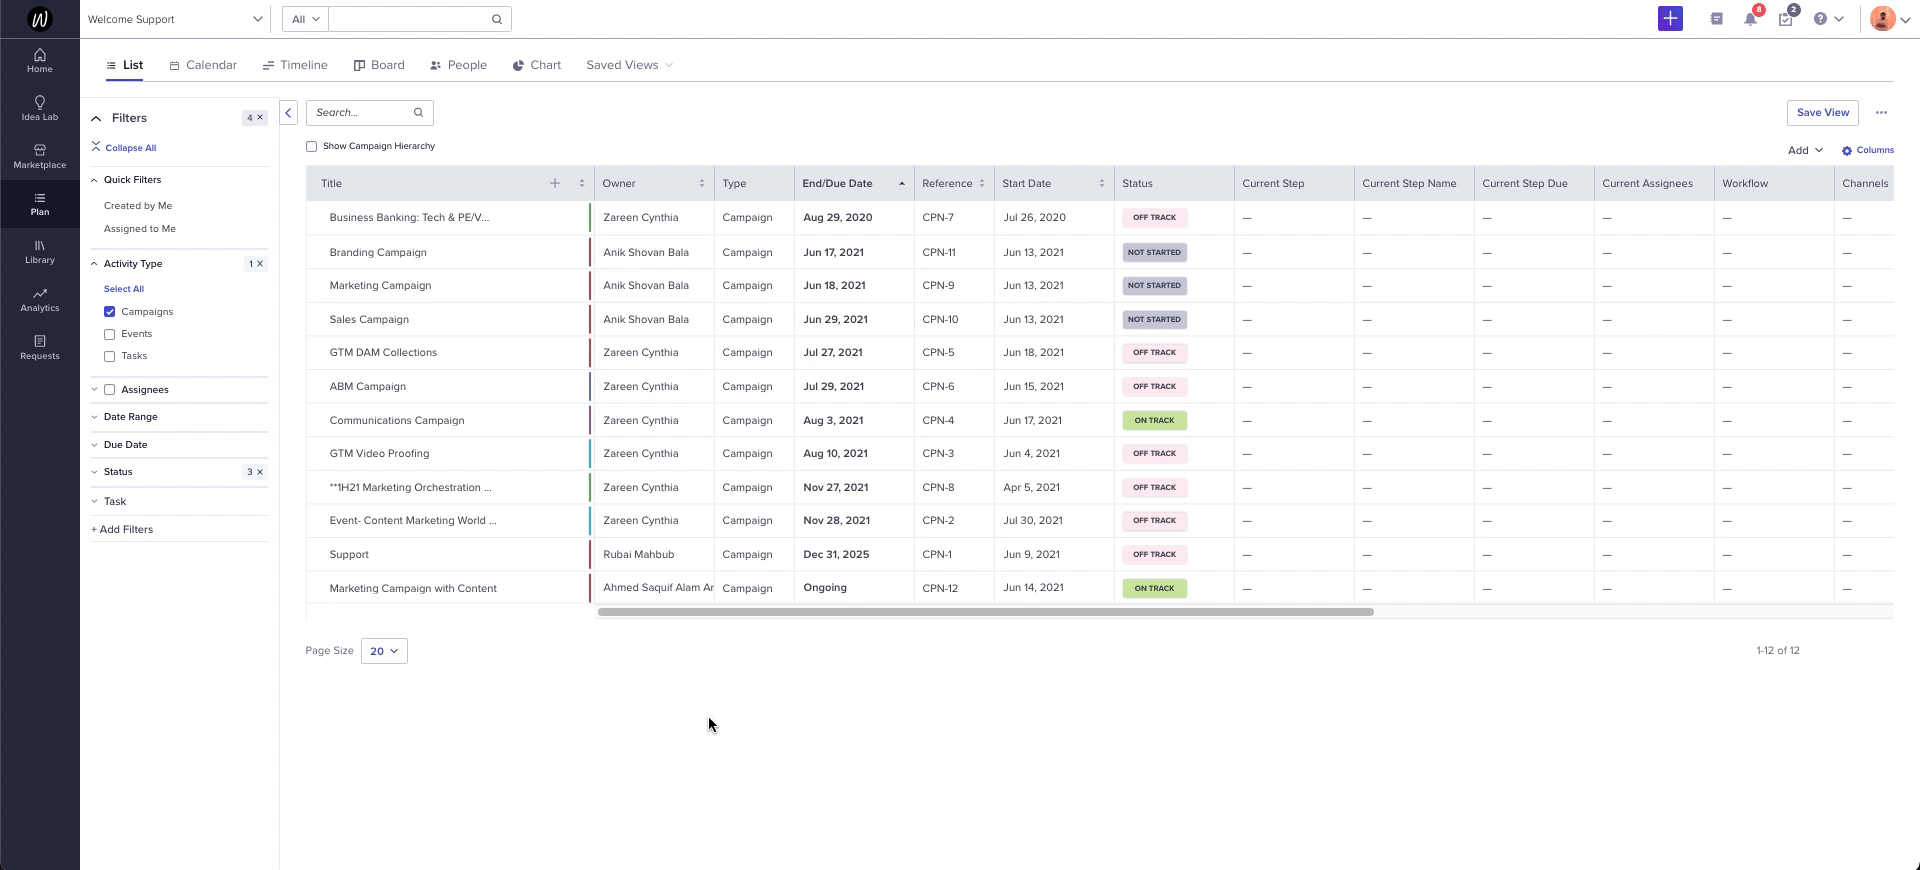1920x870 pixels.
Task: Click the horizontal table scrollbar
Action: point(985,612)
